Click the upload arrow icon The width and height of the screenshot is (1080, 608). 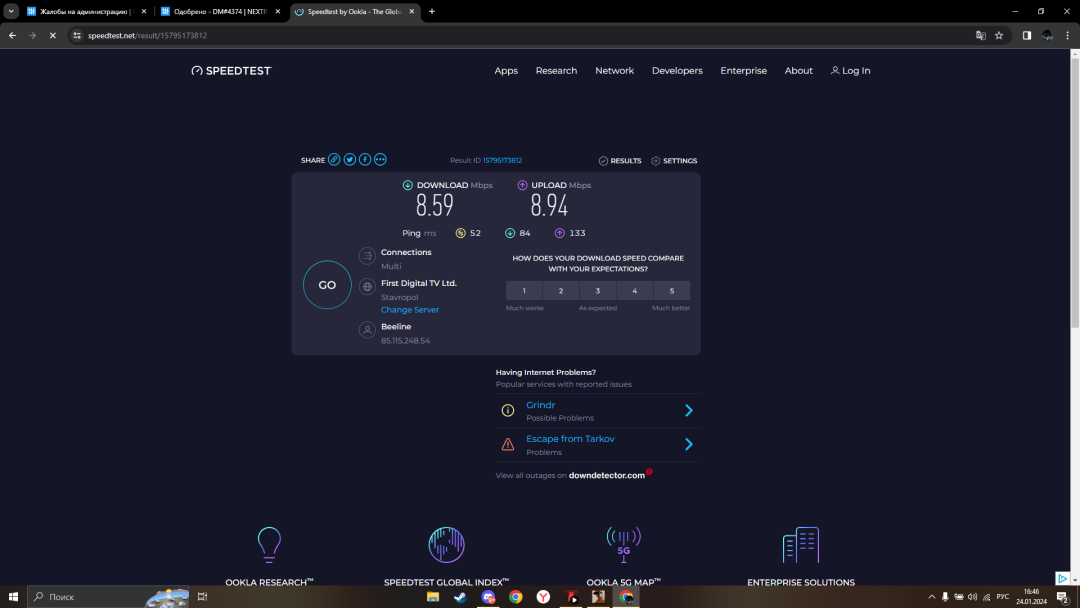[x=522, y=185]
